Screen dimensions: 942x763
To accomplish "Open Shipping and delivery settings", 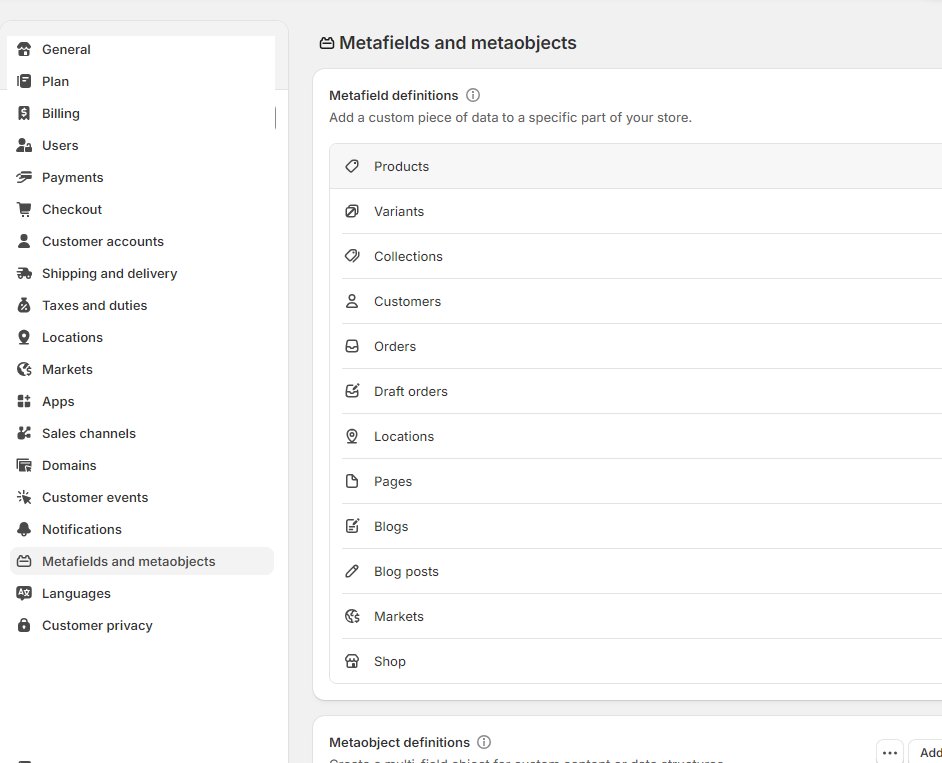I will (x=109, y=274).
